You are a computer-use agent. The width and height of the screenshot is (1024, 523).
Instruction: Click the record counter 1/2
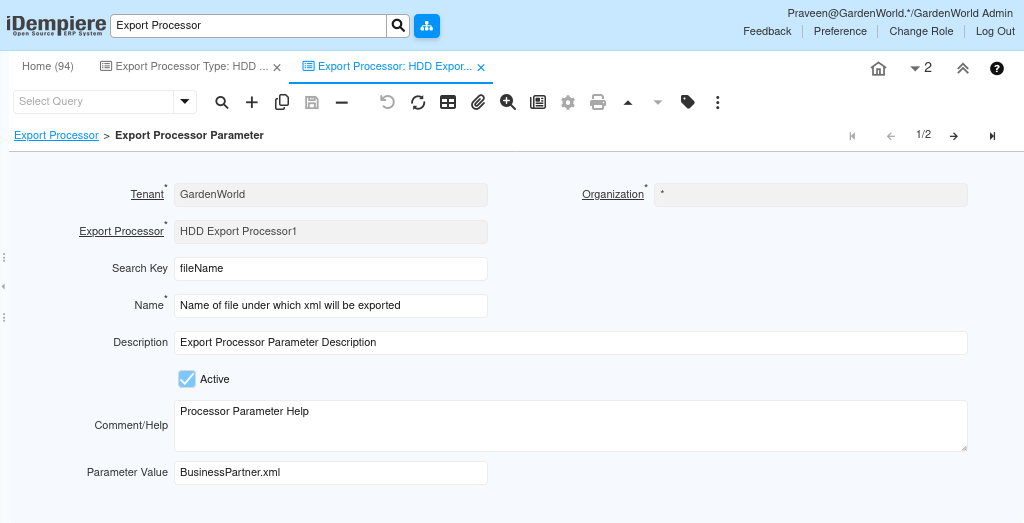pyautogui.click(x=923, y=135)
